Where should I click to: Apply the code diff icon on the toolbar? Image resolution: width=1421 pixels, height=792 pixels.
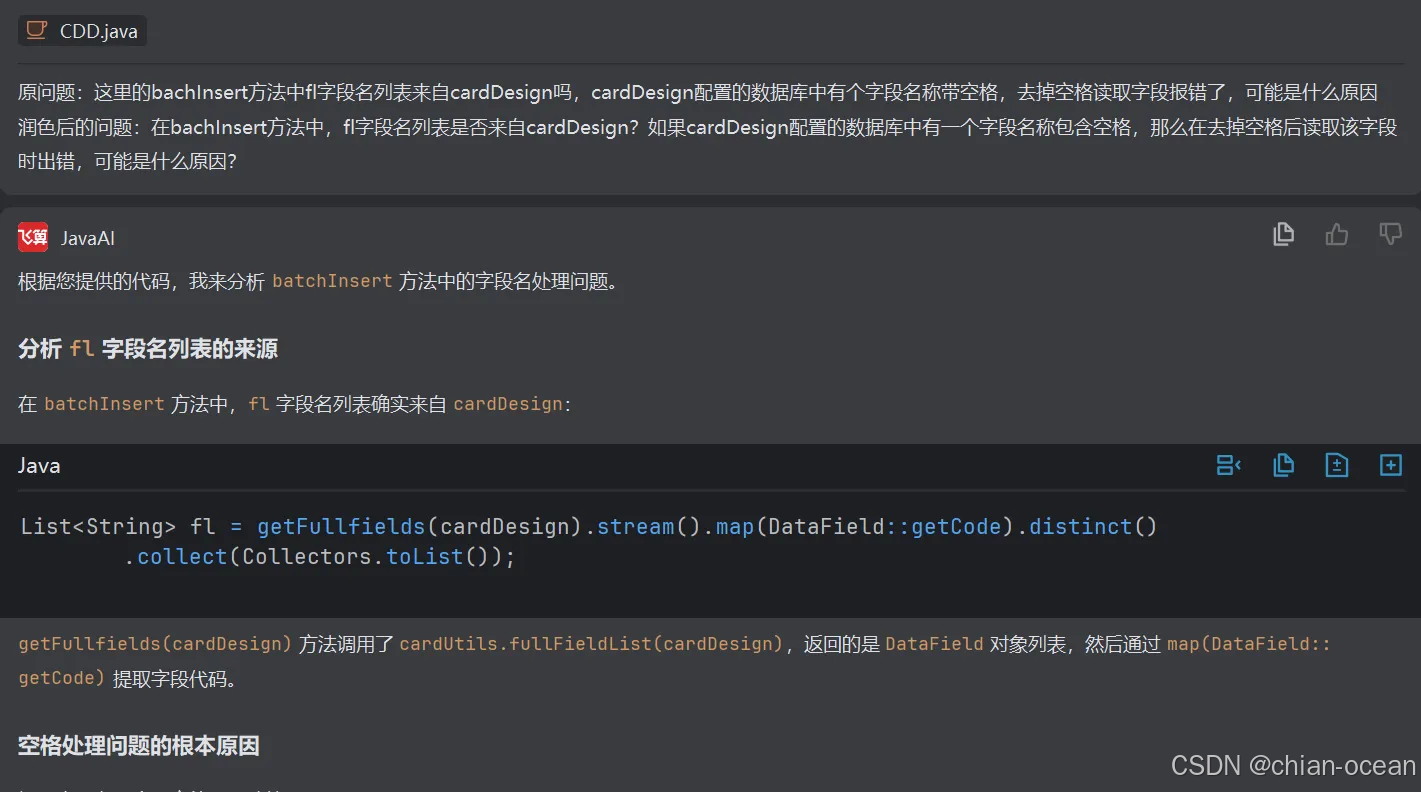point(1337,464)
